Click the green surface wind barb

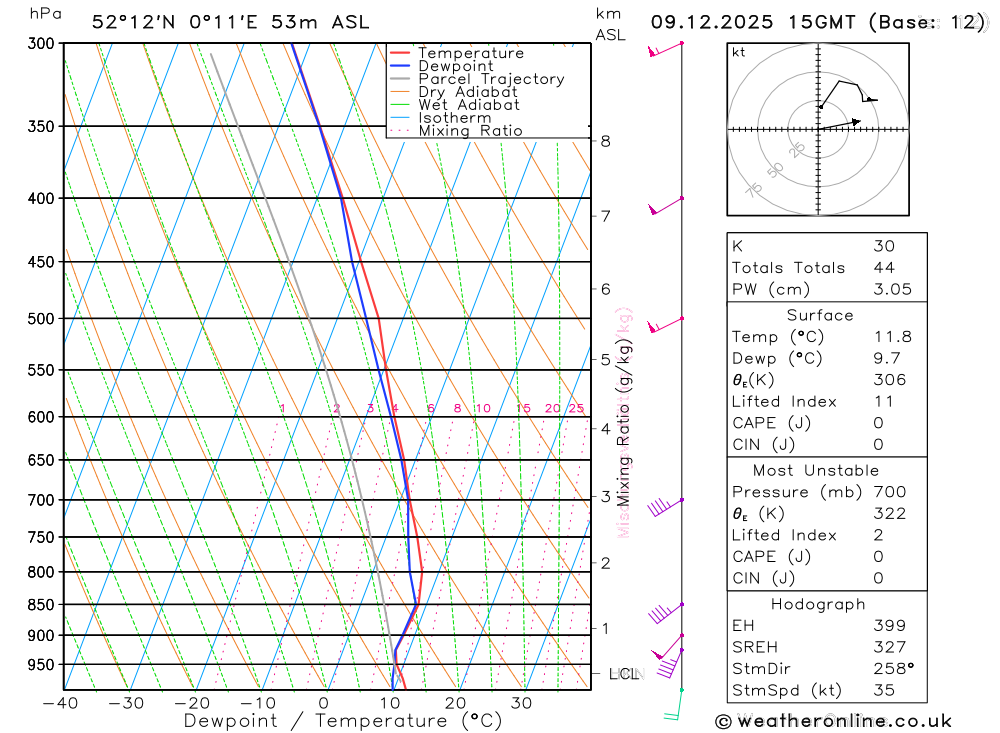tap(673, 705)
